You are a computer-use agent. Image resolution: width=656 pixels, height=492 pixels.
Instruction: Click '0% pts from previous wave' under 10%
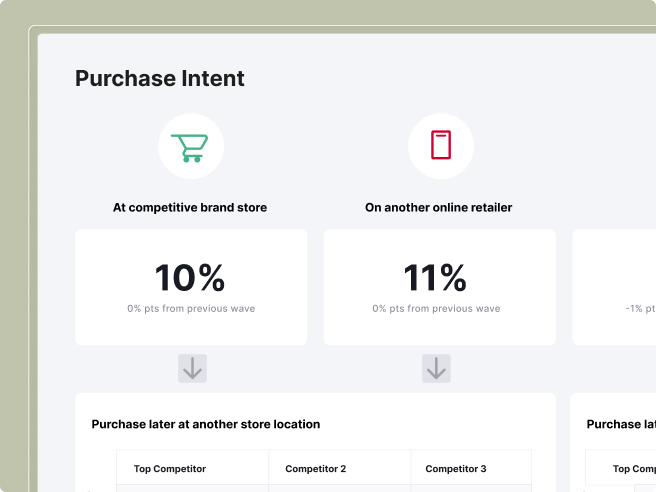(x=190, y=309)
